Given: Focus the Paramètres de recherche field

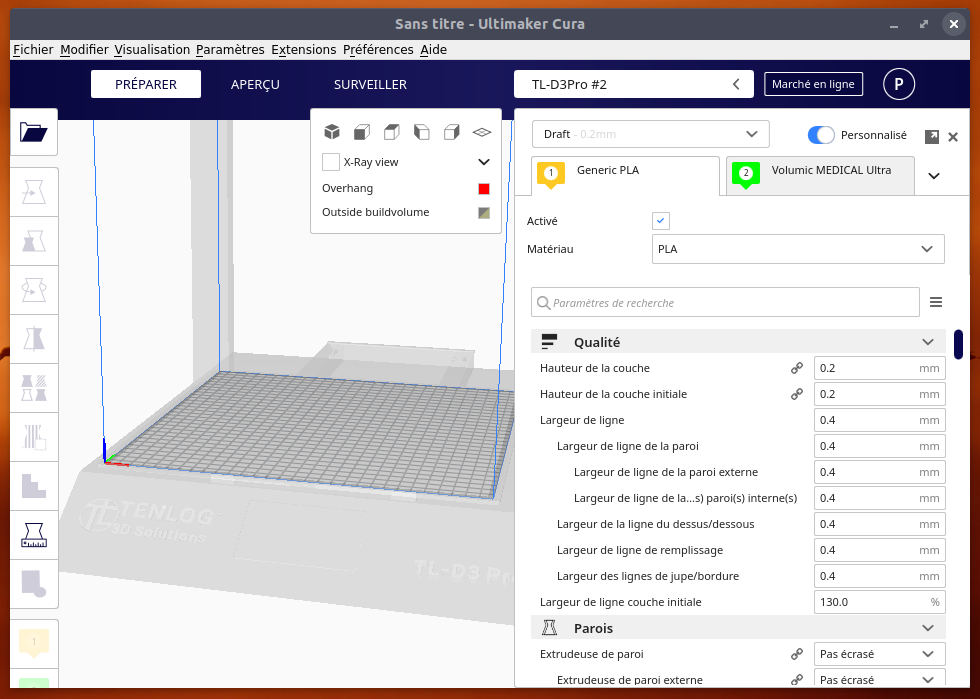Looking at the screenshot, I should (x=725, y=303).
